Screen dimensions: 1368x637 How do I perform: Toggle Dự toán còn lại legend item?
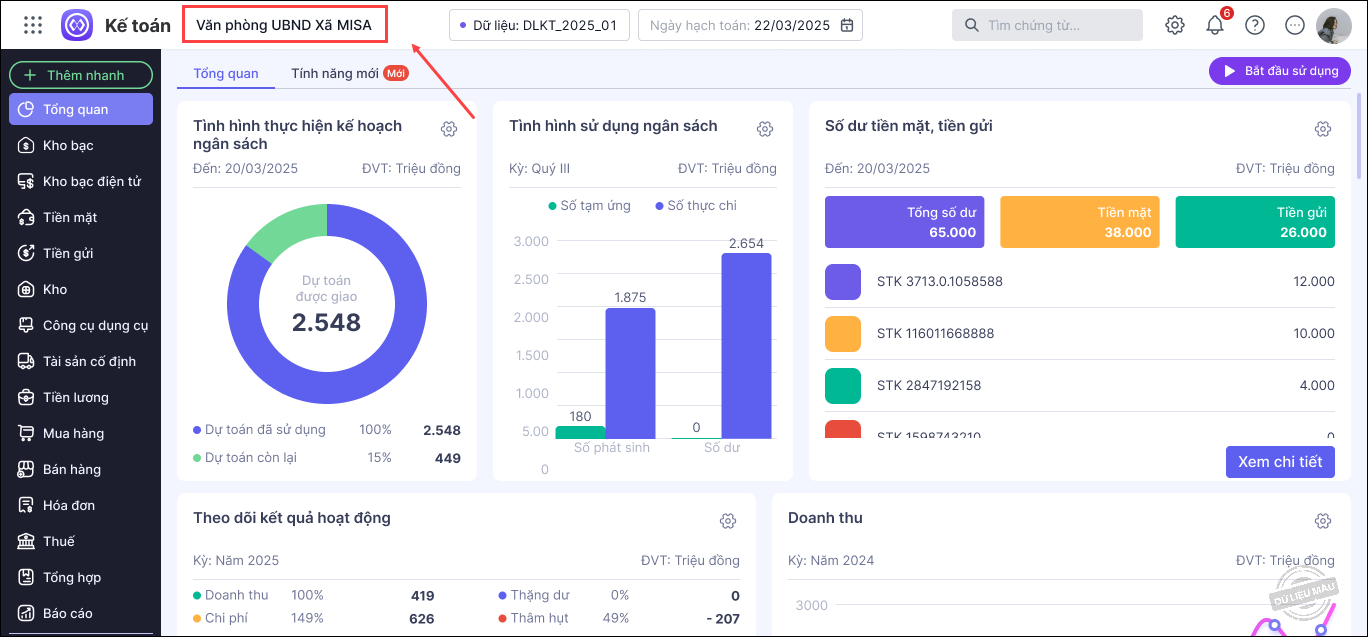pos(244,457)
